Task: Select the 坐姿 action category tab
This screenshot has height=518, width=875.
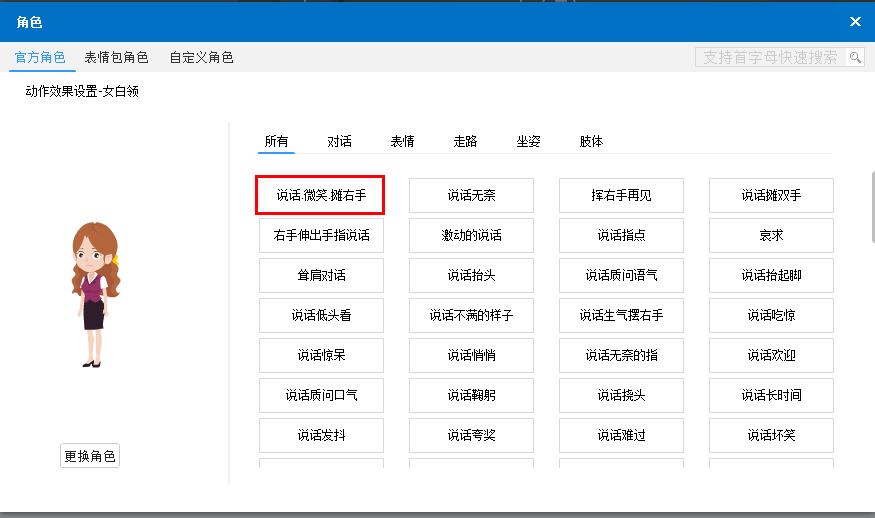Action: pyautogui.click(x=528, y=141)
